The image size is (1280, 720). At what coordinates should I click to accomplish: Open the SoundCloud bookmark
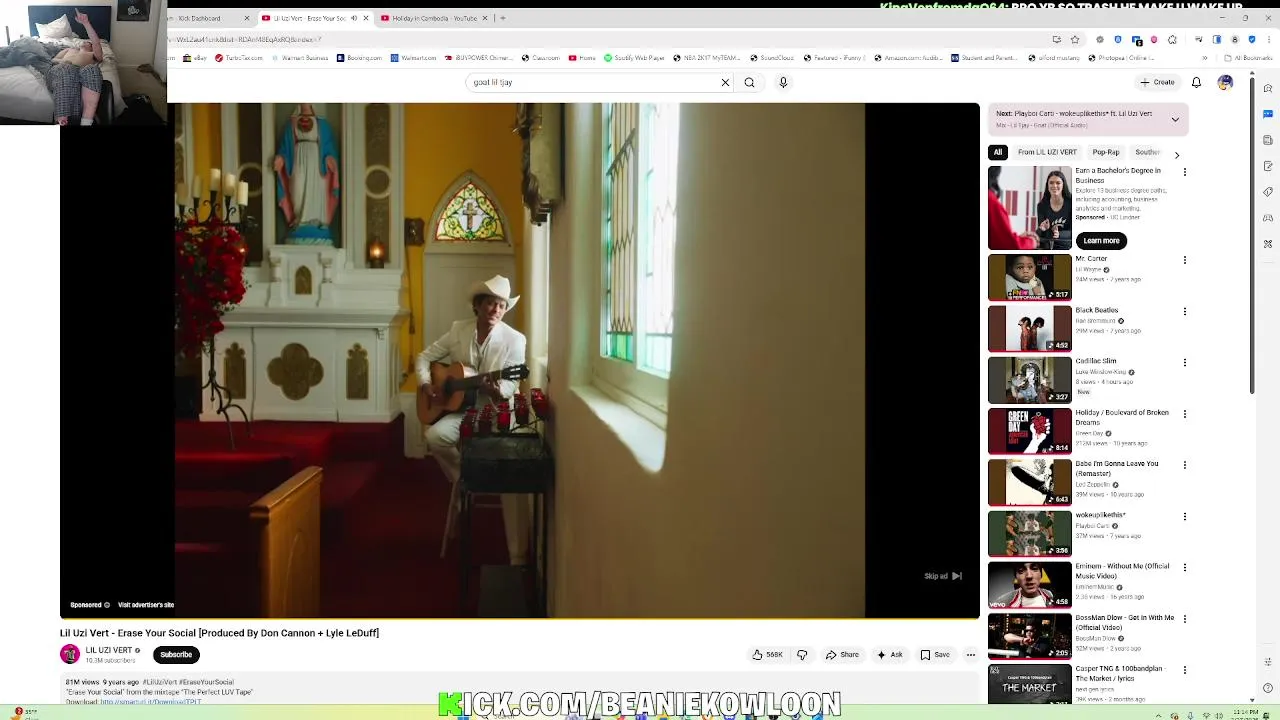(771, 58)
